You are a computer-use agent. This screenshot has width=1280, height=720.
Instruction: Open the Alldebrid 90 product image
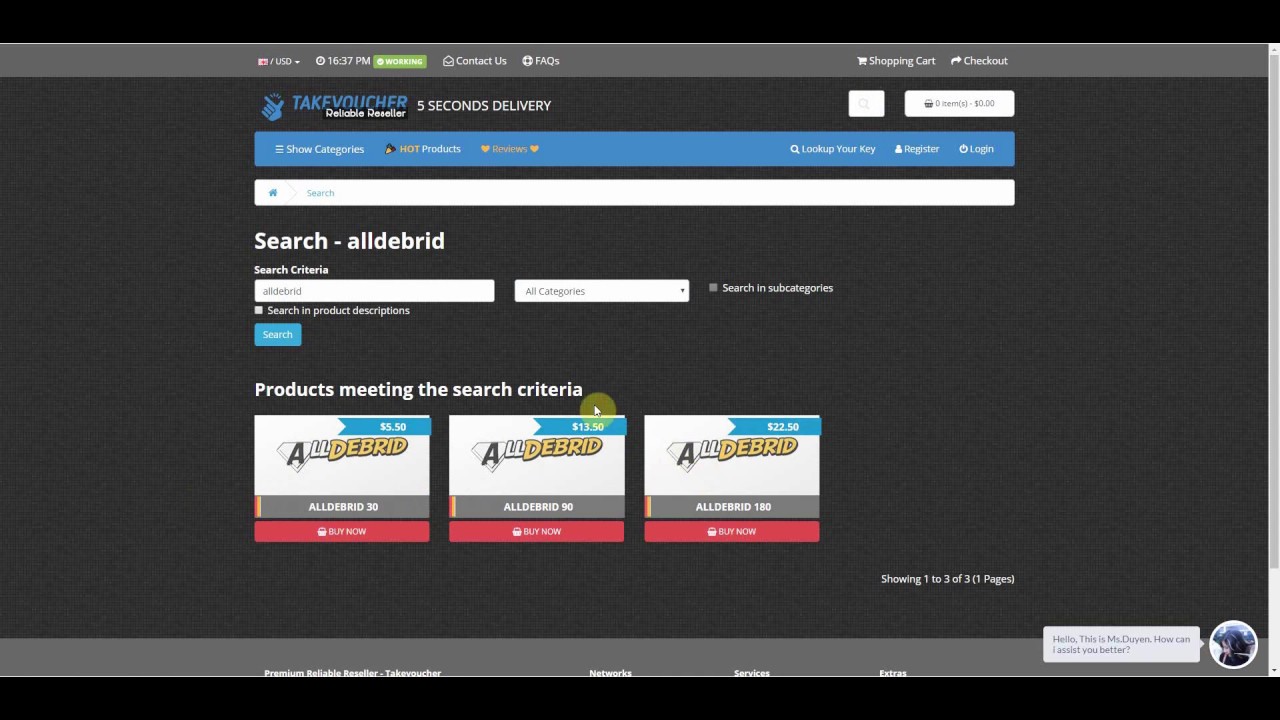[537, 456]
